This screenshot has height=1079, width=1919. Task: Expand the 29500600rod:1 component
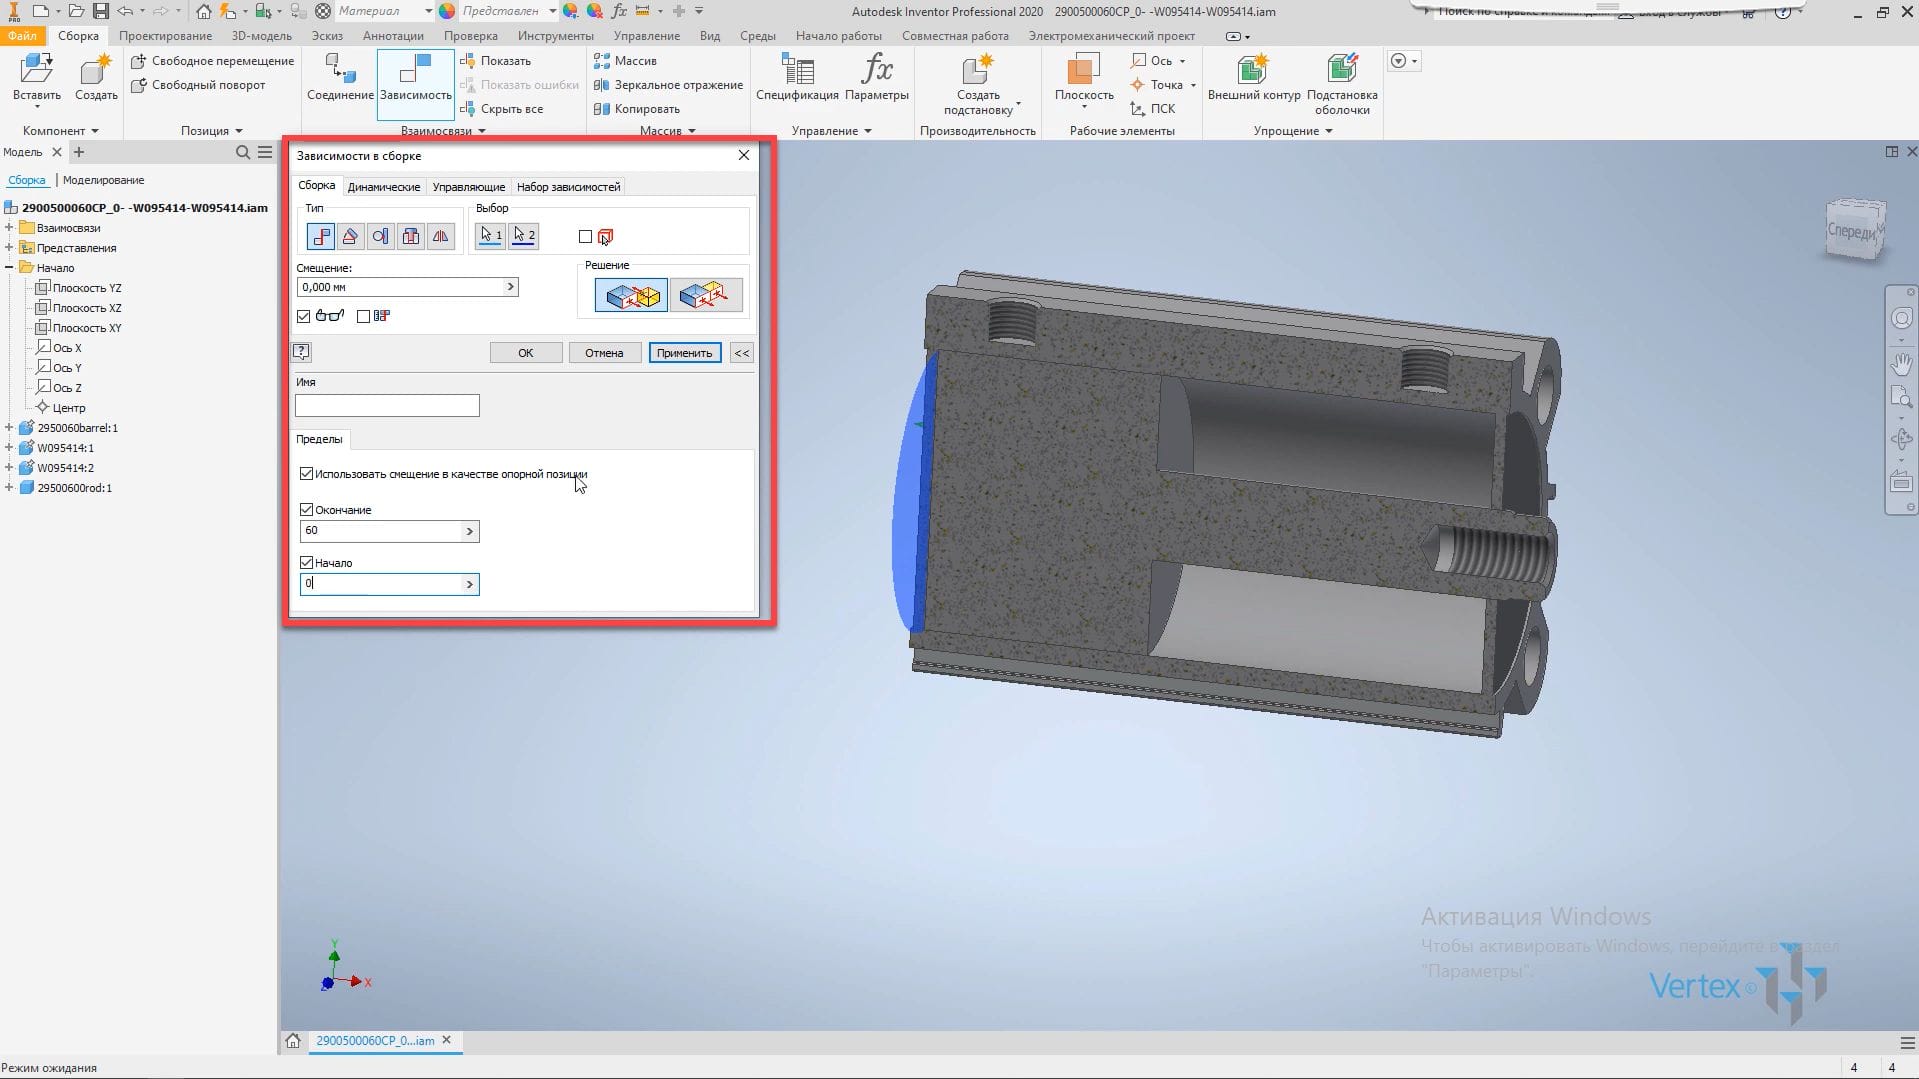[9, 488]
